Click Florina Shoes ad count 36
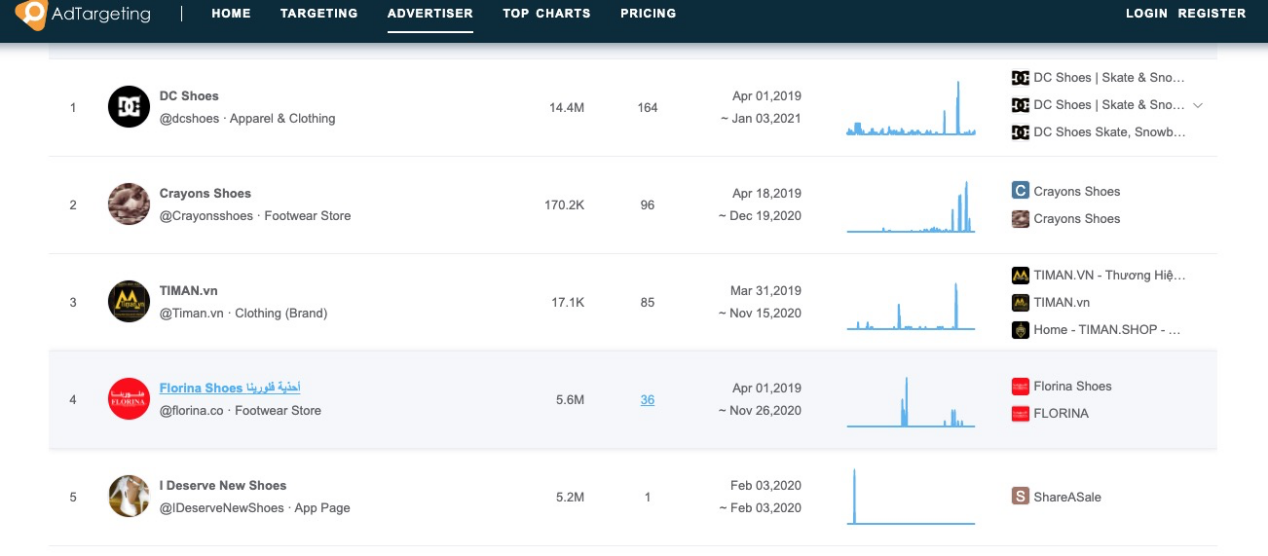 [x=647, y=400]
